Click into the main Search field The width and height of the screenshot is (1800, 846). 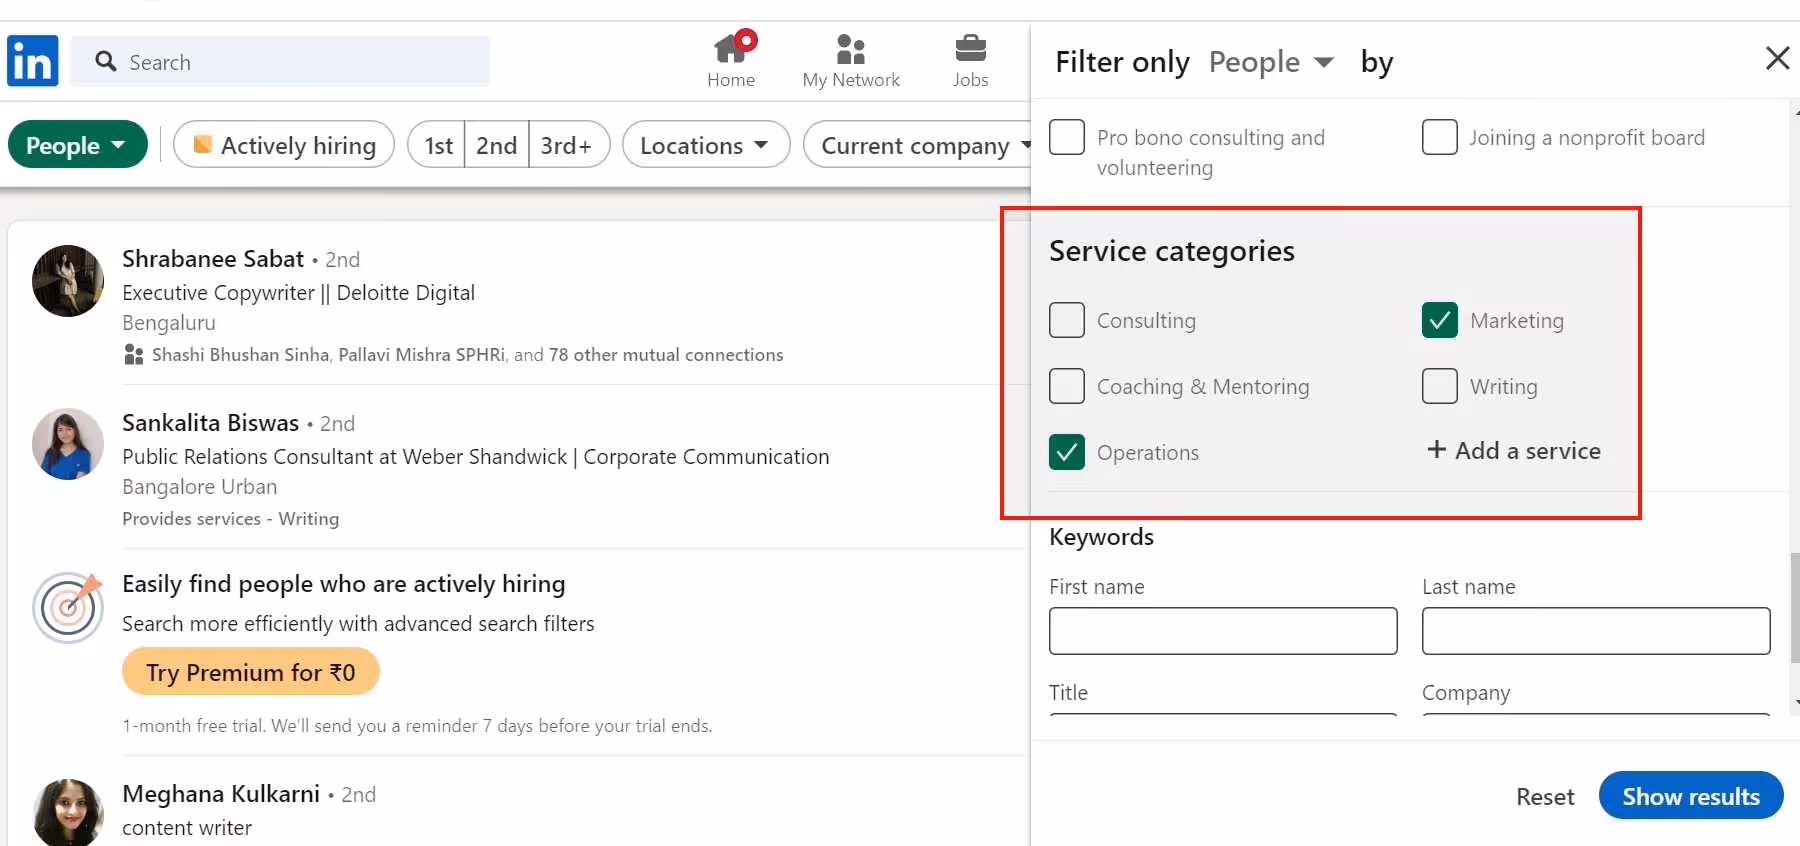pyautogui.click(x=280, y=62)
